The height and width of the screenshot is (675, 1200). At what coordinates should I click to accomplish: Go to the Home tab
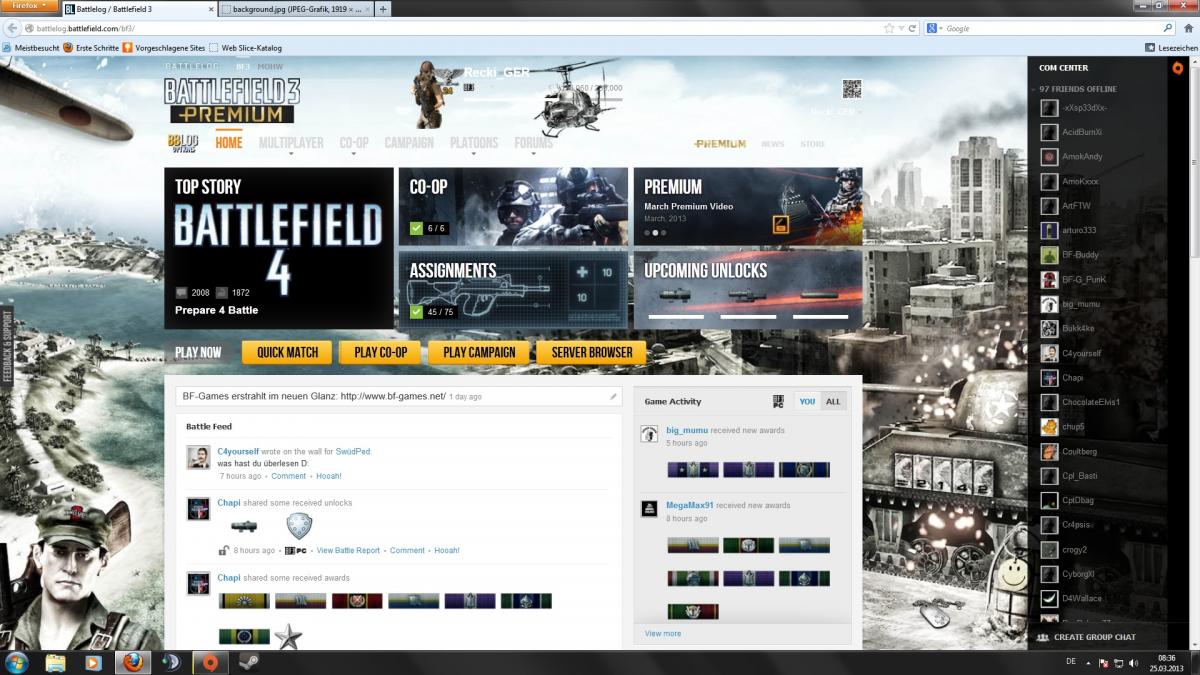(x=229, y=142)
